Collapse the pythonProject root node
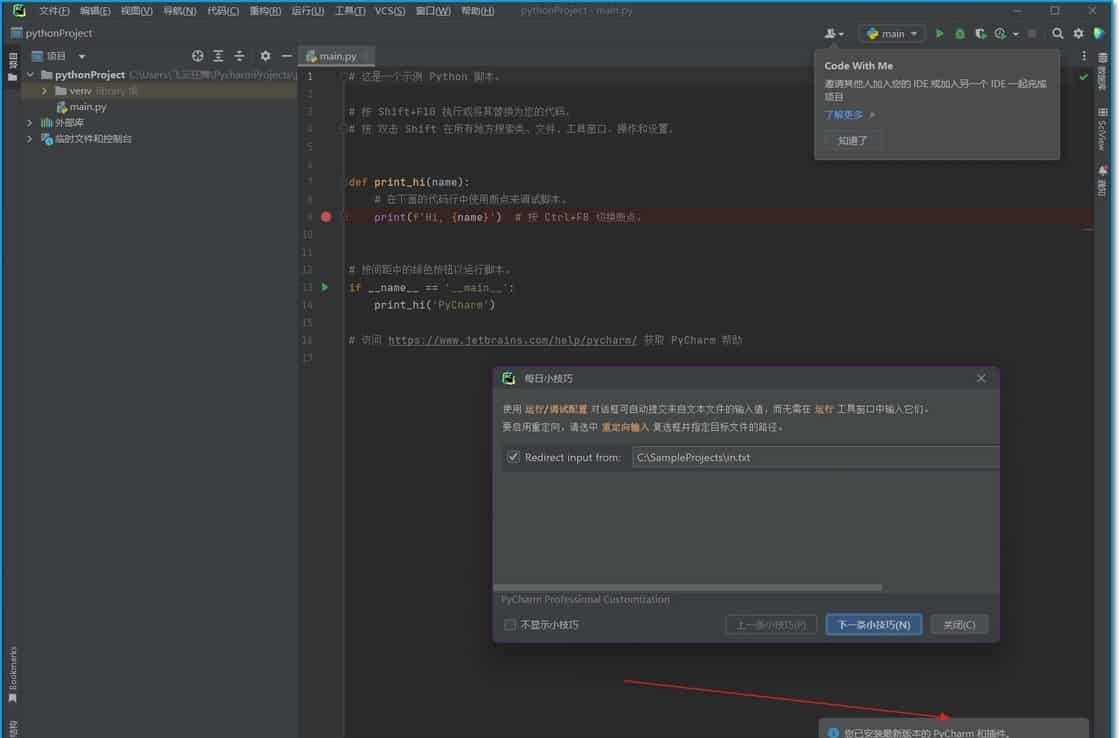 30,74
